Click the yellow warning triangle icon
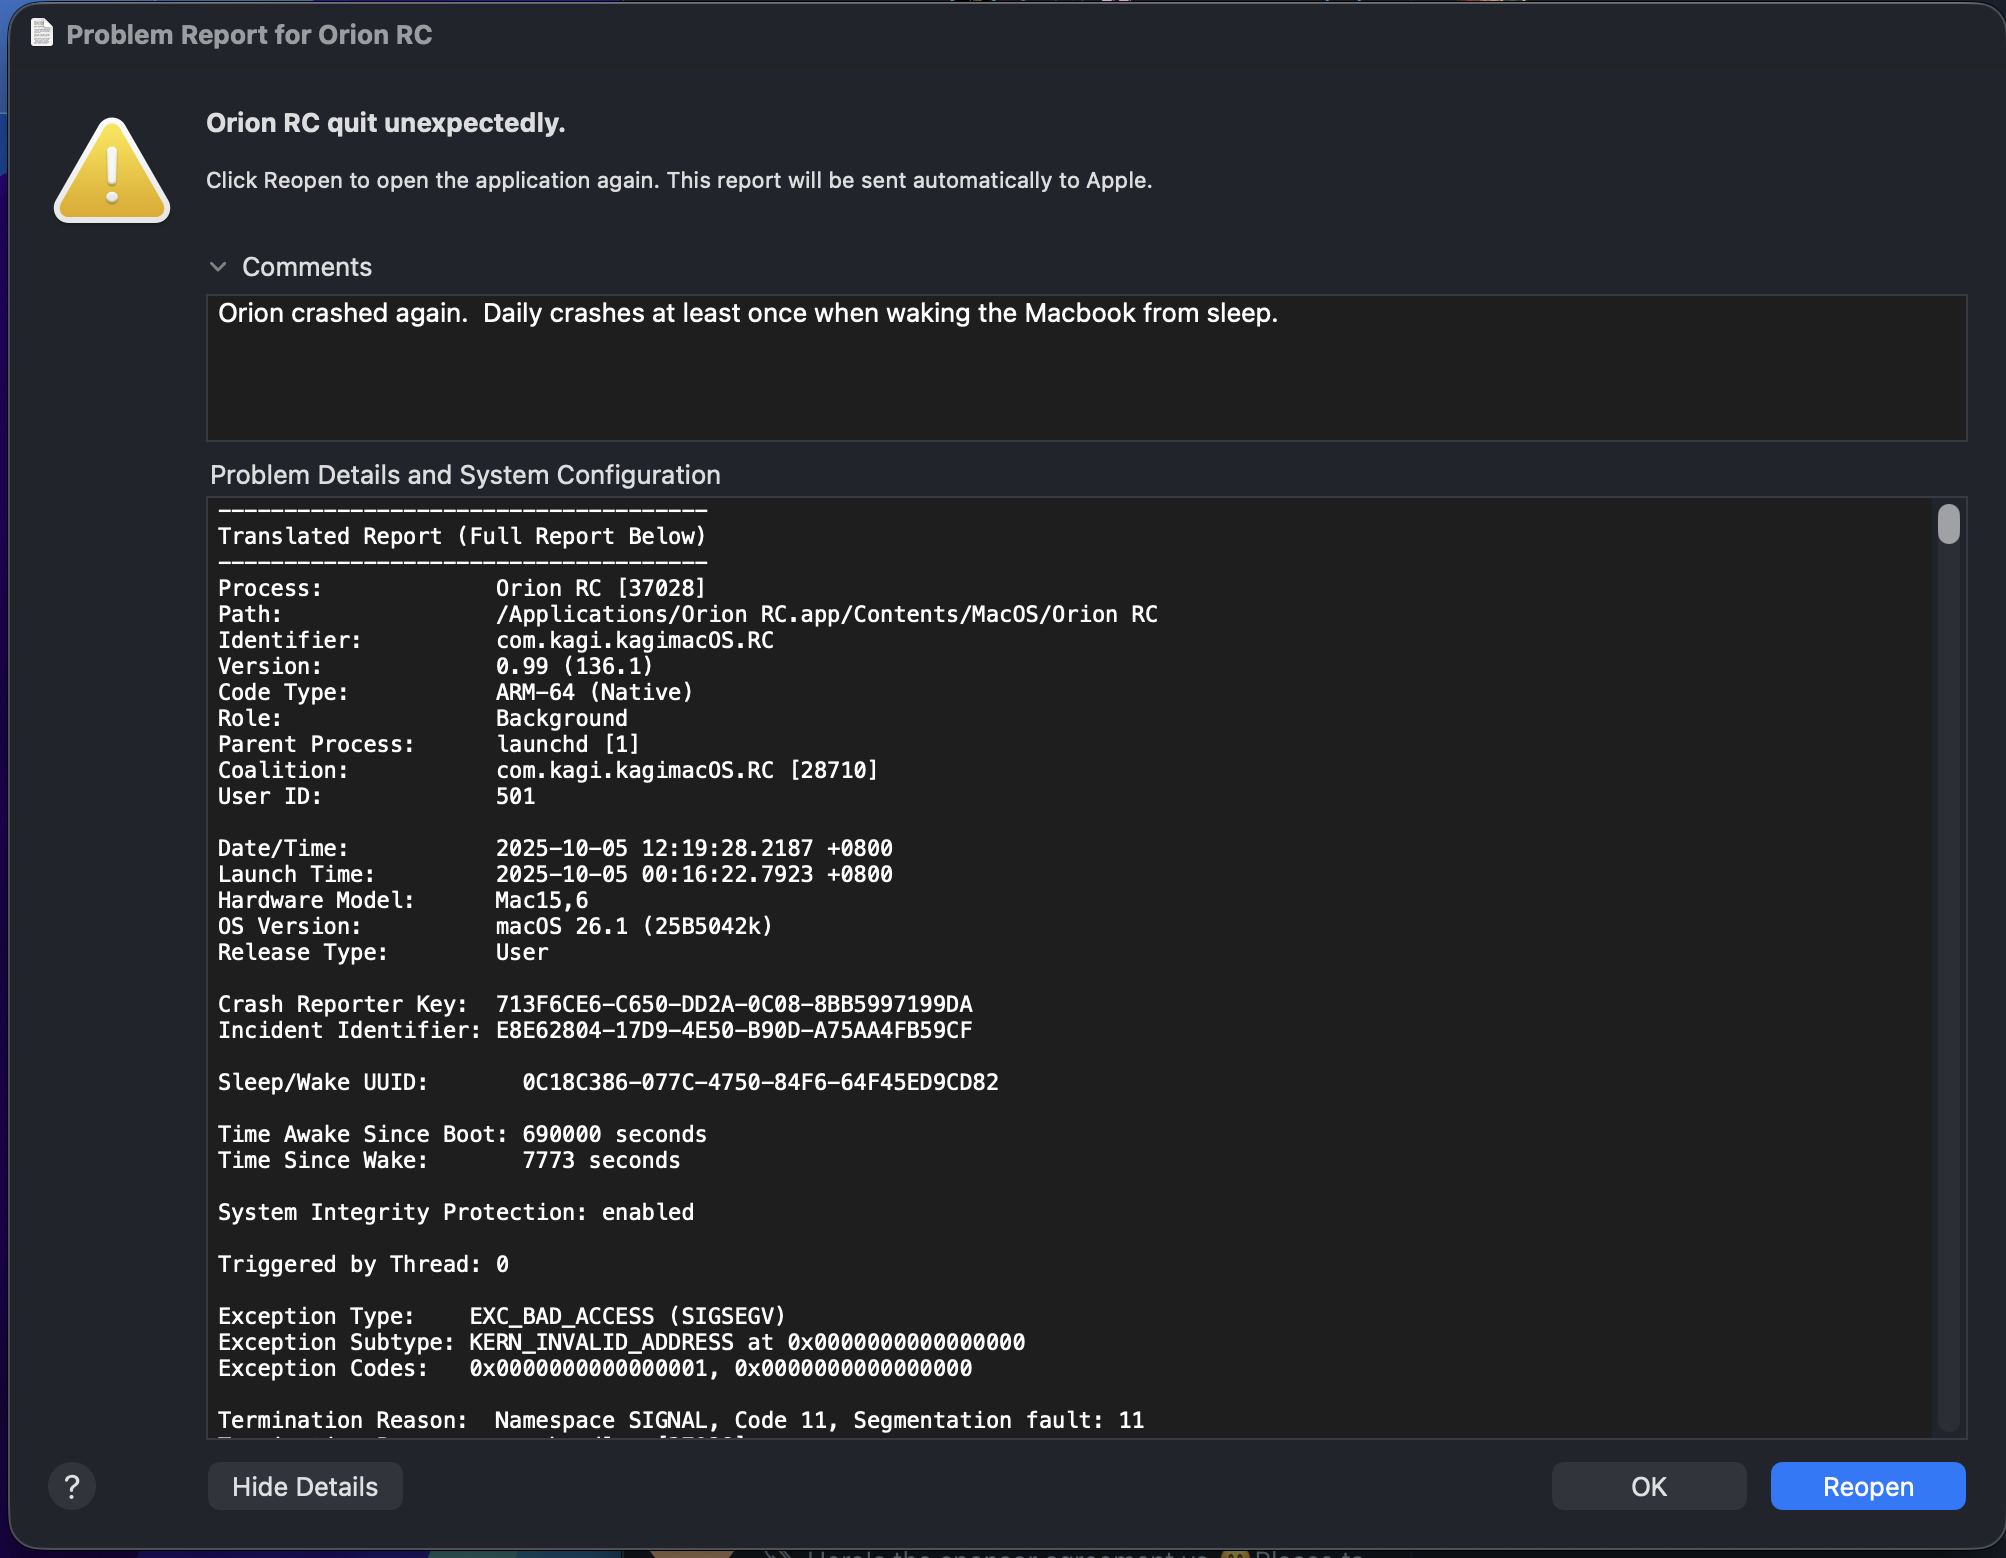The image size is (2006, 1558). pos(112,172)
